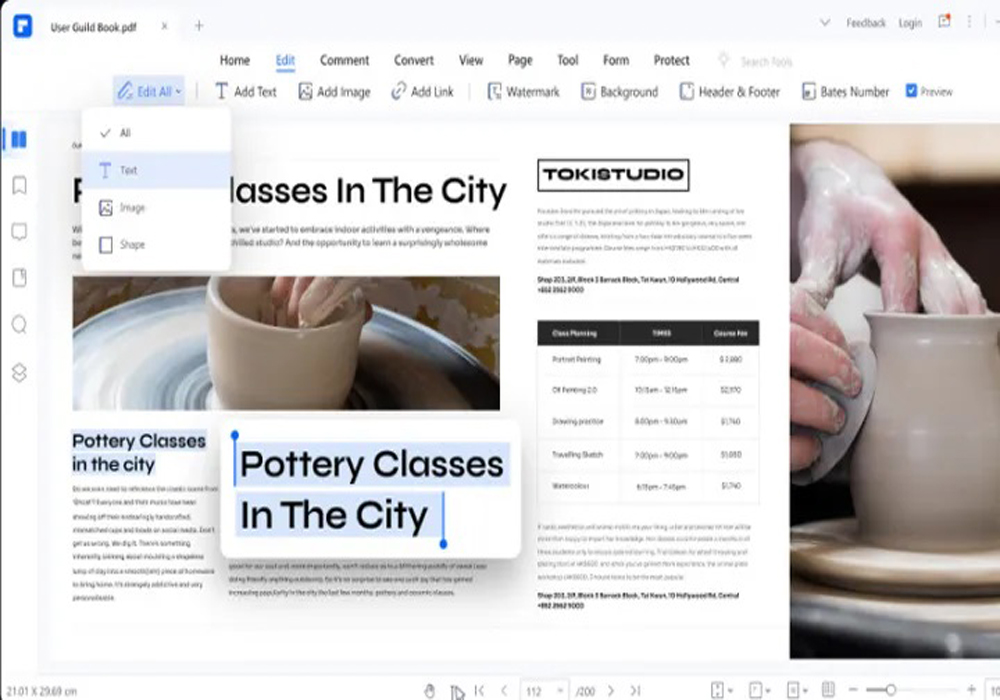
Task: Choose Shape in the Edit All menu
Action: point(156,244)
